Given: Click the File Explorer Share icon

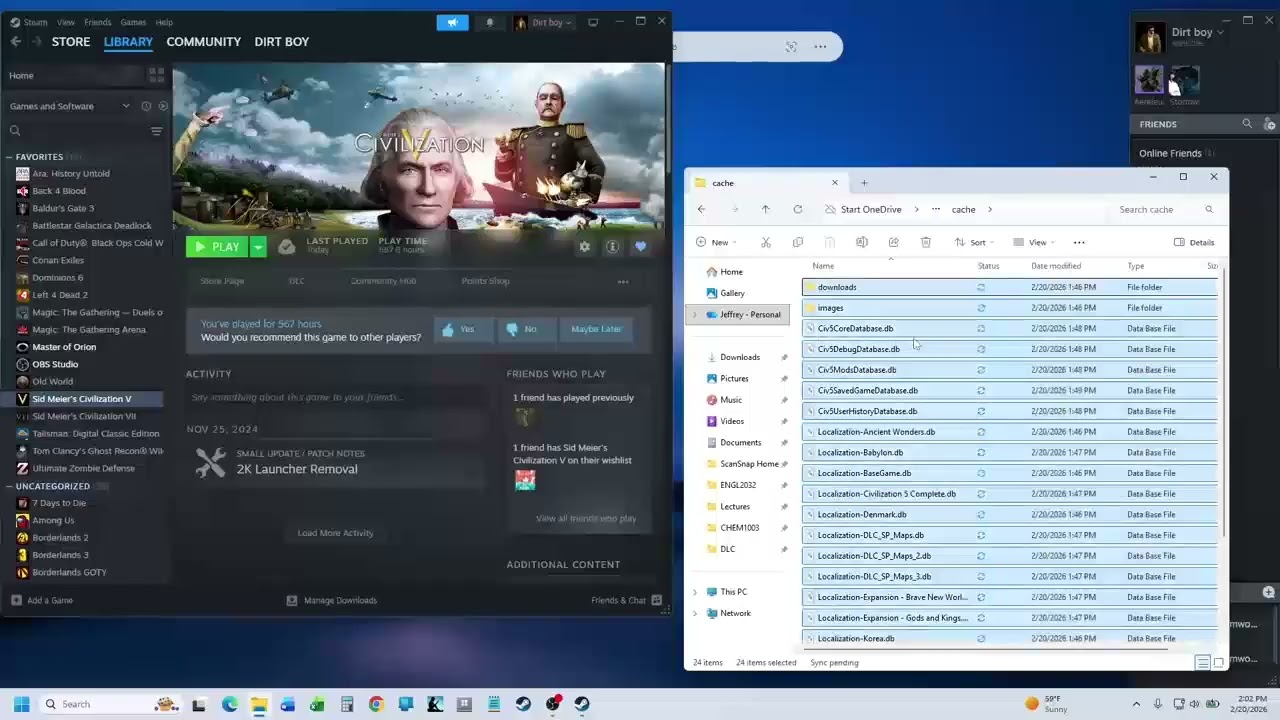Looking at the screenshot, I should tap(894, 242).
